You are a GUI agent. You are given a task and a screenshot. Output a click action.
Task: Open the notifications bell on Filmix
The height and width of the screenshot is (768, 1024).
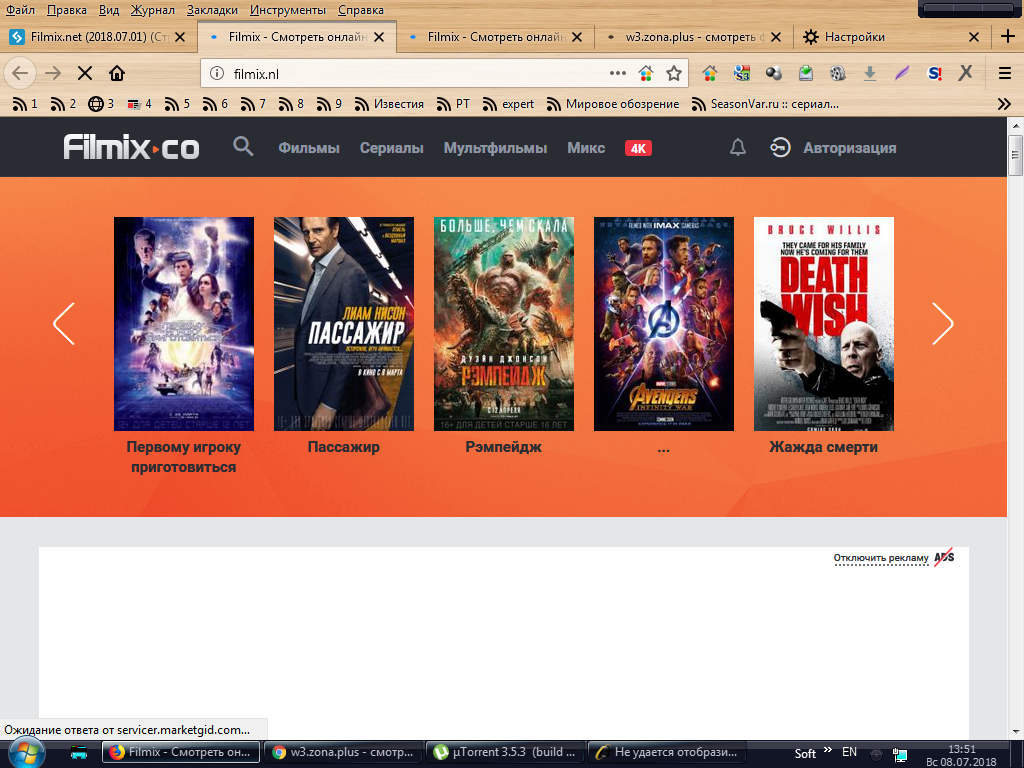[738, 148]
